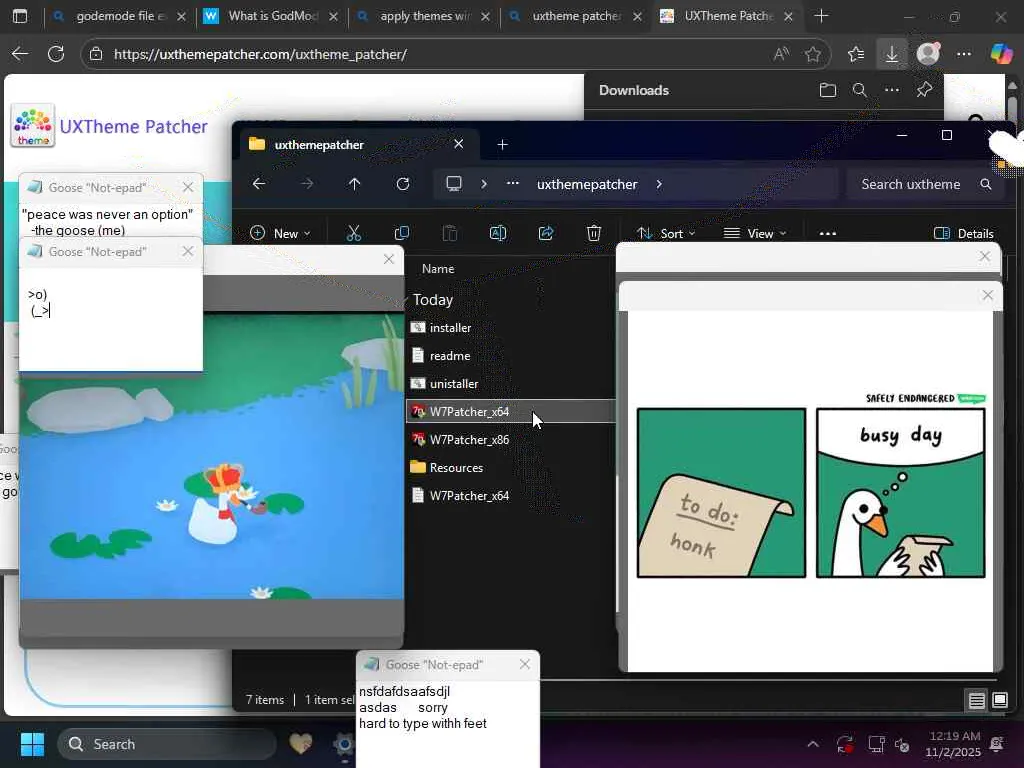Click the Delete trash icon in Explorer toolbar

pyautogui.click(x=594, y=233)
